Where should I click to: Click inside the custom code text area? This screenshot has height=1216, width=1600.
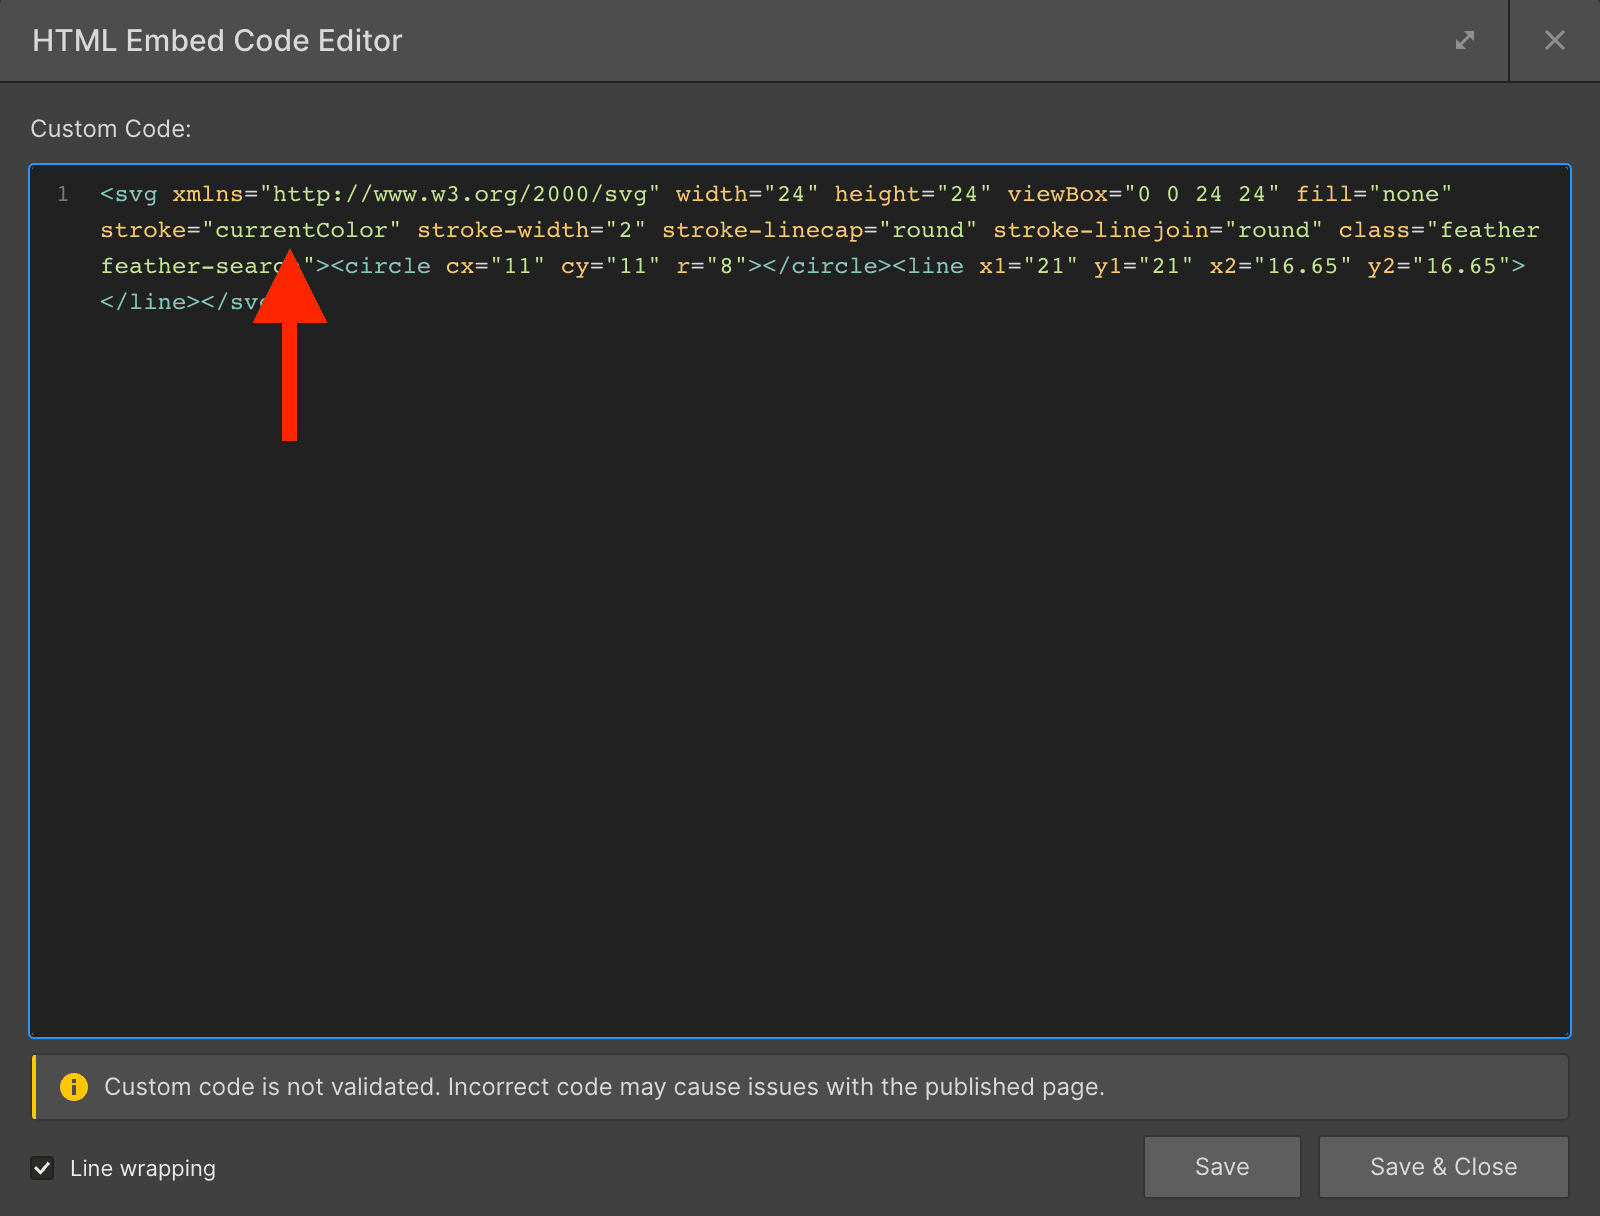tap(800, 600)
